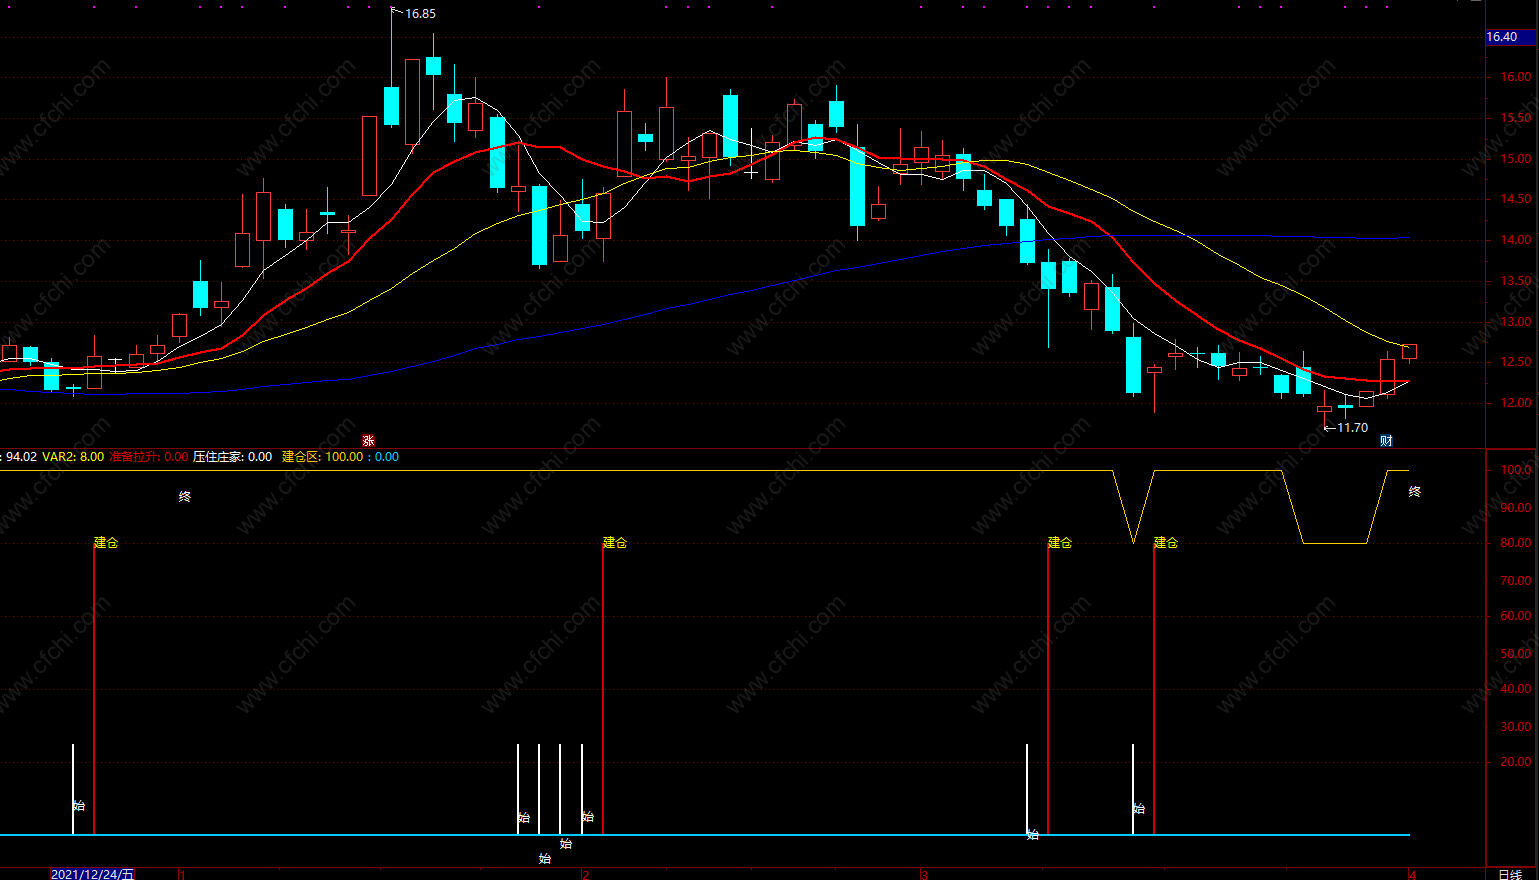Screen dimensions: 1539x880
Task: Click month marker 1 on time axis
Action: click(182, 875)
